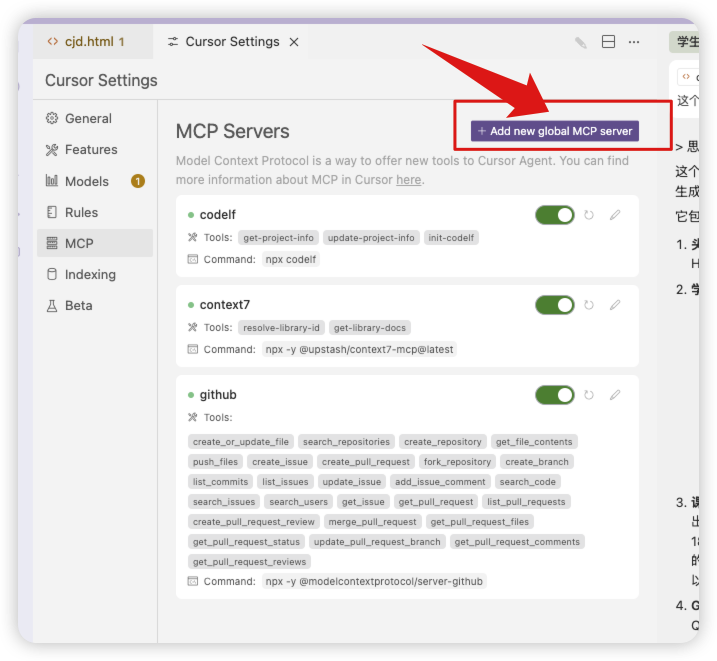The height and width of the screenshot is (661, 717).
Task: Click the codelf server name
Action: click(x=218, y=215)
